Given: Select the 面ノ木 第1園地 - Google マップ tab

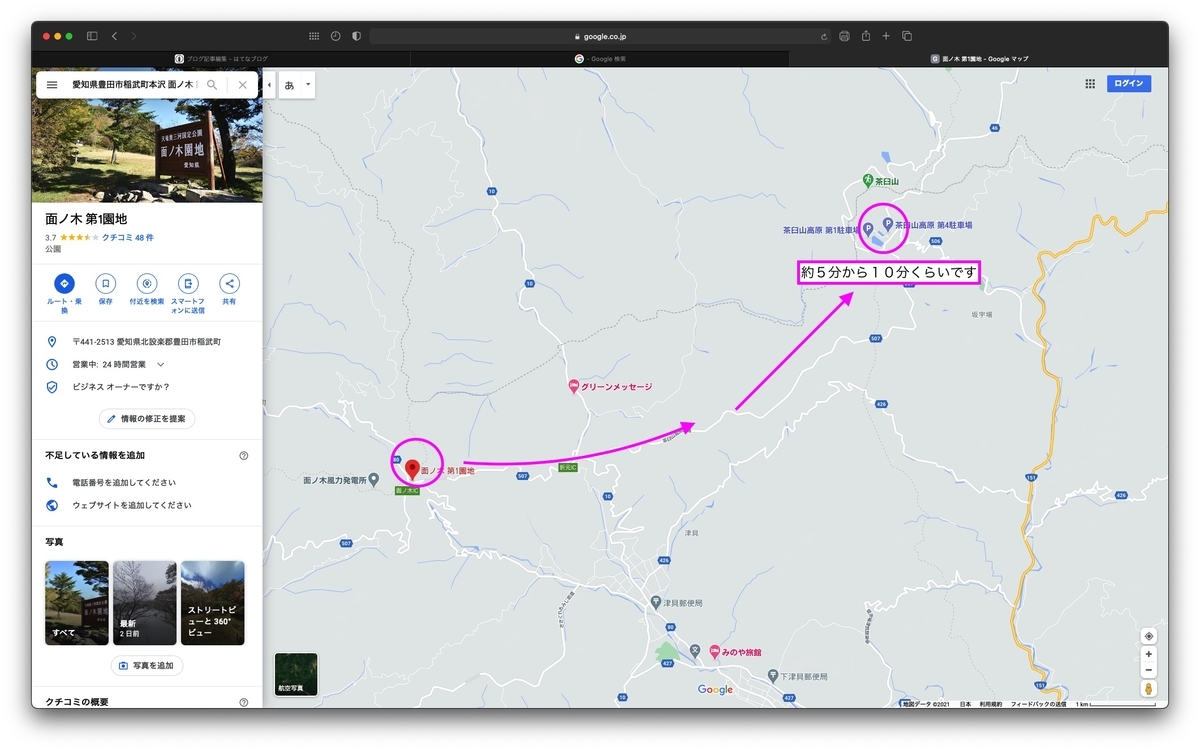Looking at the screenshot, I should (x=979, y=59).
